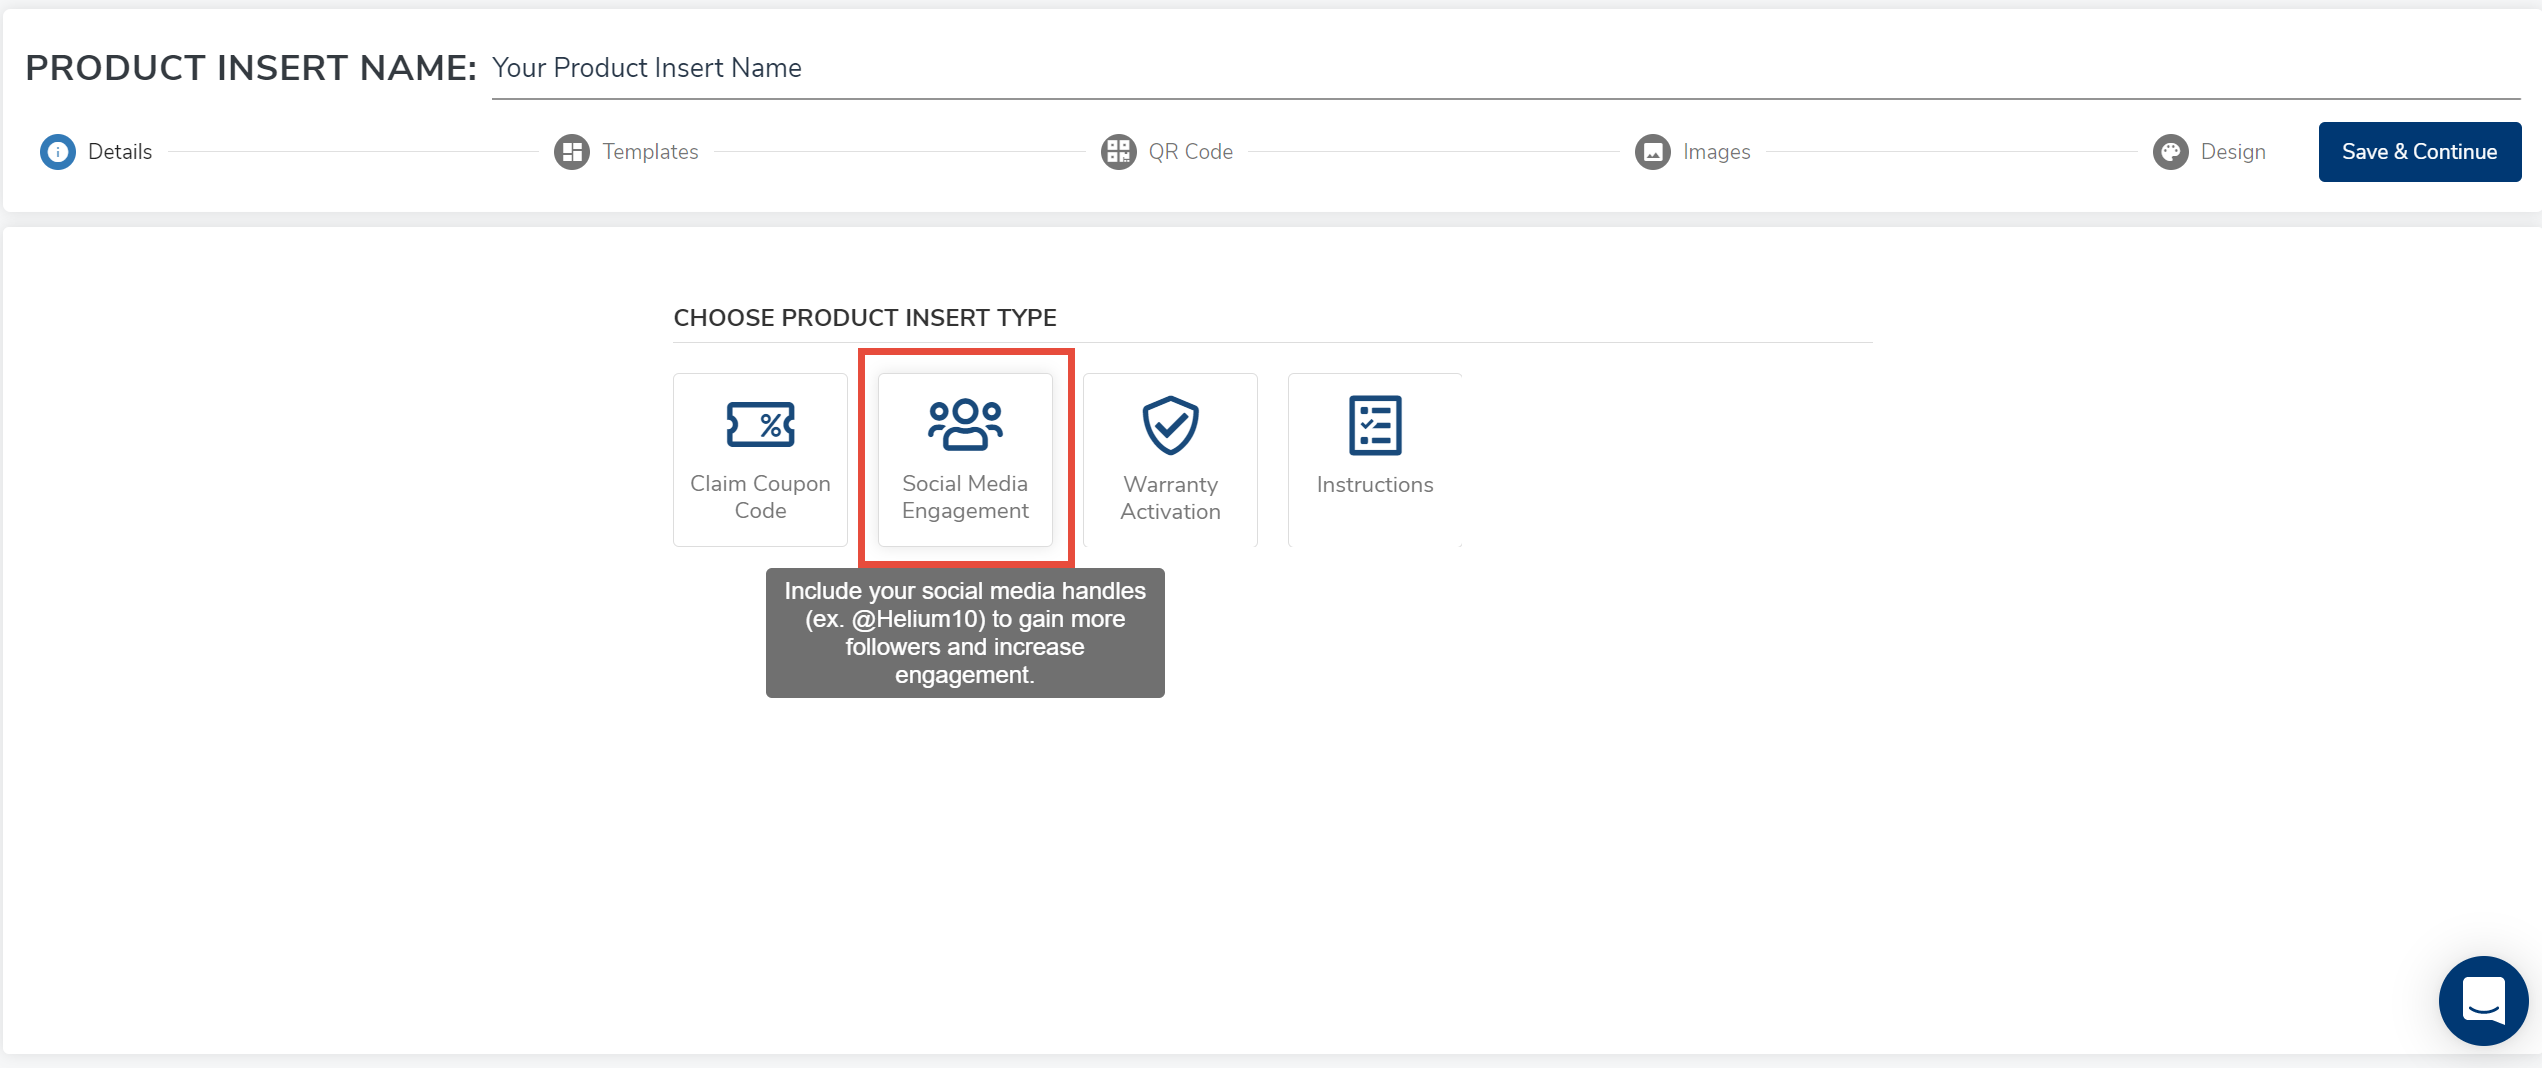The width and height of the screenshot is (2542, 1068).
Task: Switch to the QR Code step label
Action: [x=1190, y=152]
